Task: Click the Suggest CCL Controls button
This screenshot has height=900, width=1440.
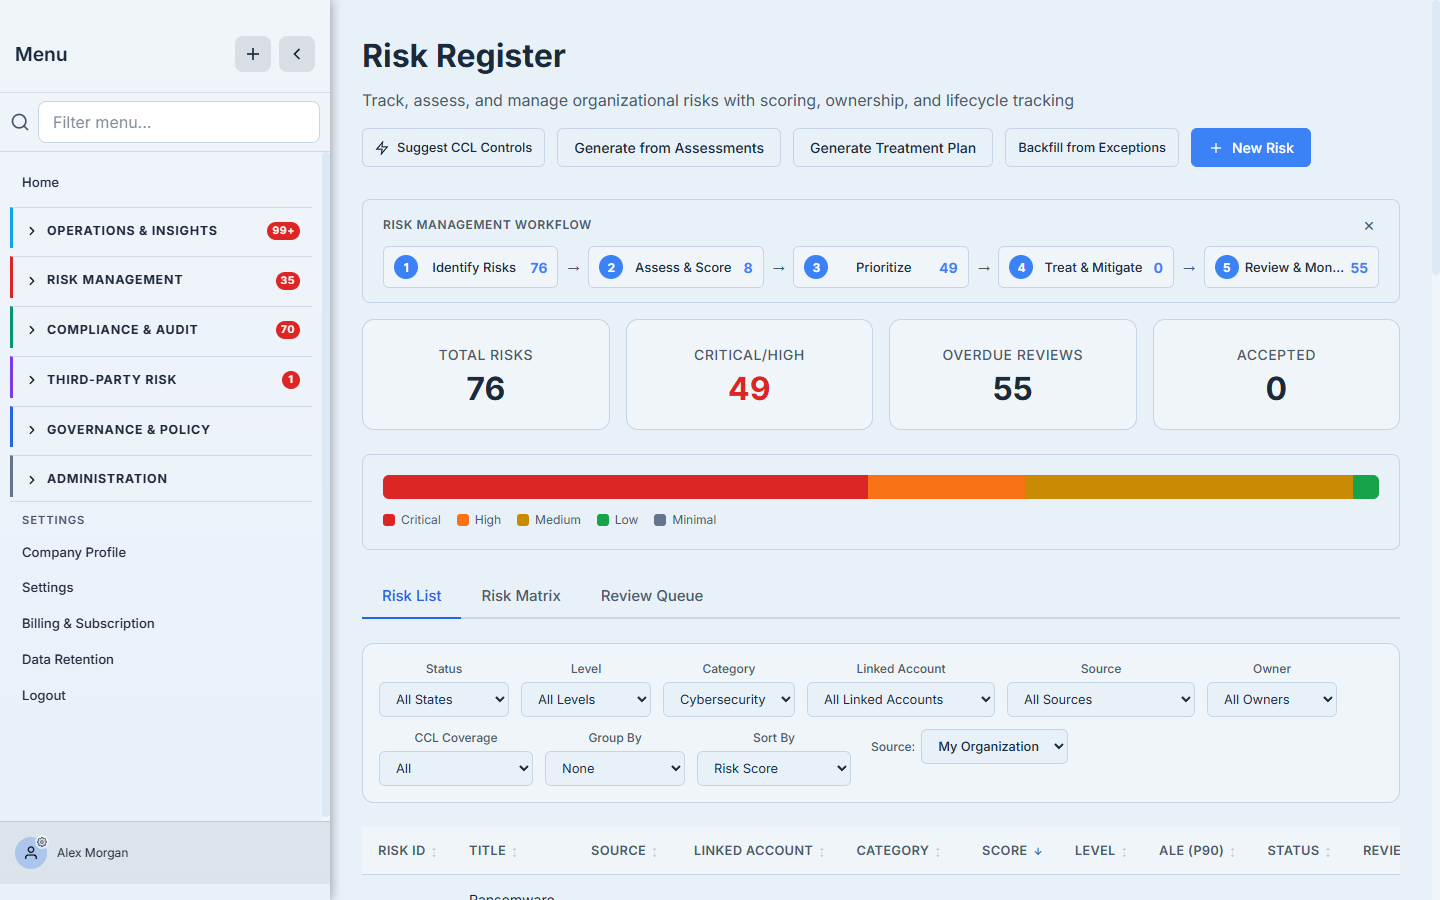Action: coord(454,148)
